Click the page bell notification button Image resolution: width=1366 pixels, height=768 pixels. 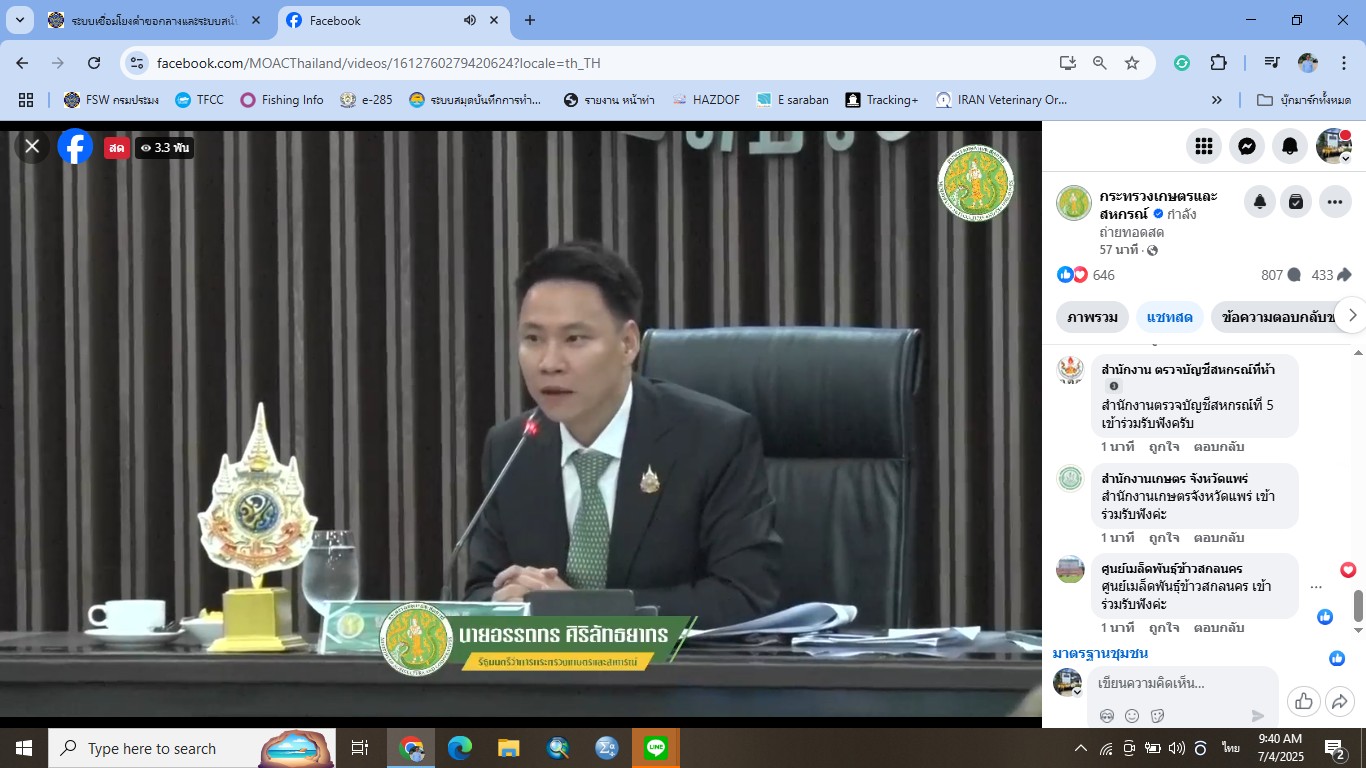coord(1260,202)
